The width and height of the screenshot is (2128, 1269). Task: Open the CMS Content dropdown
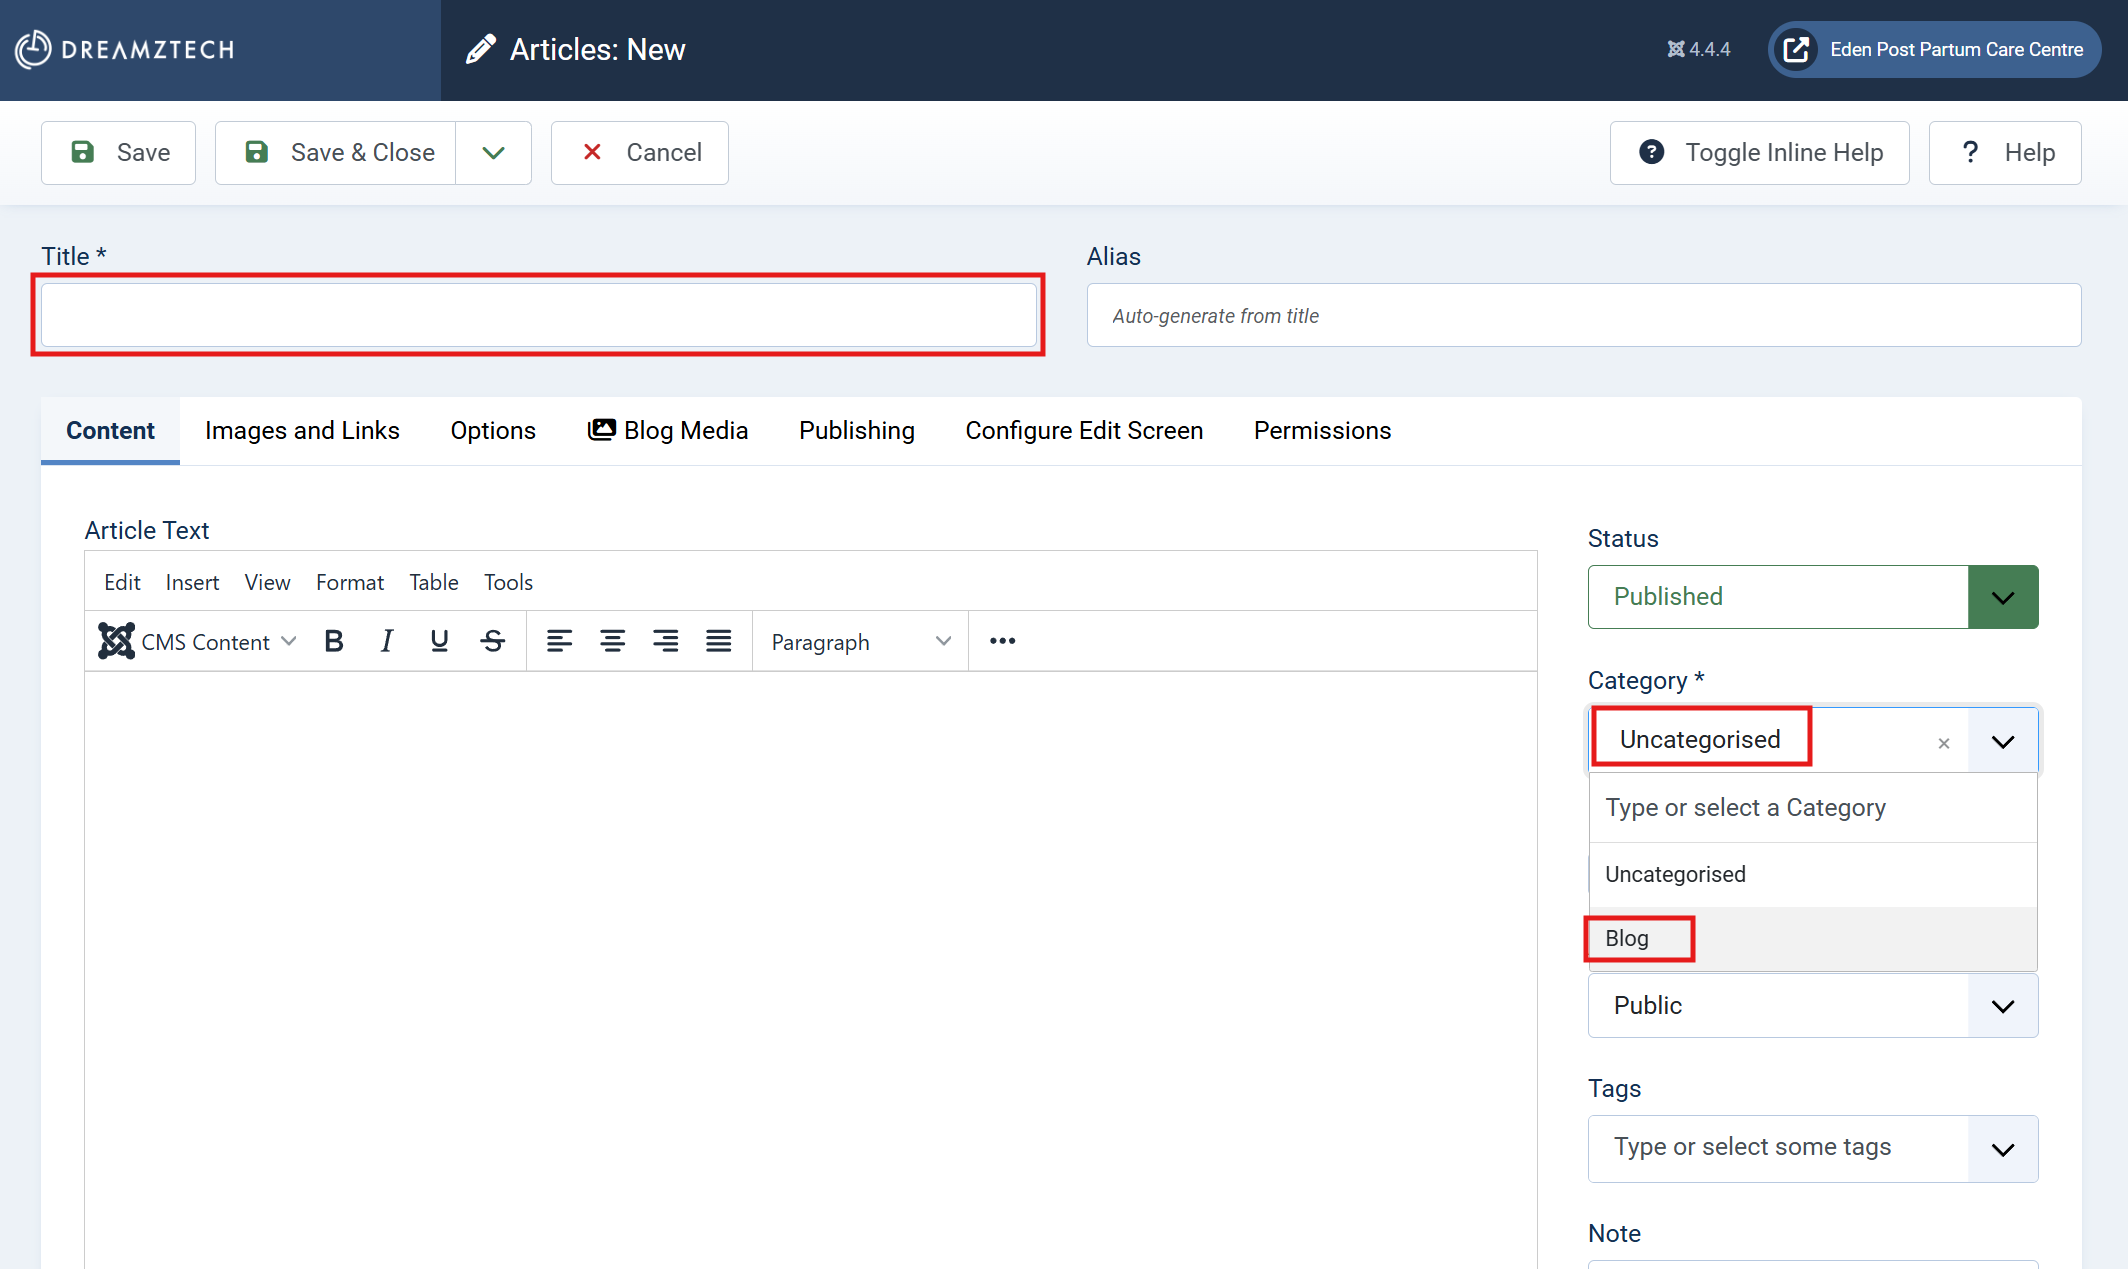pos(198,642)
